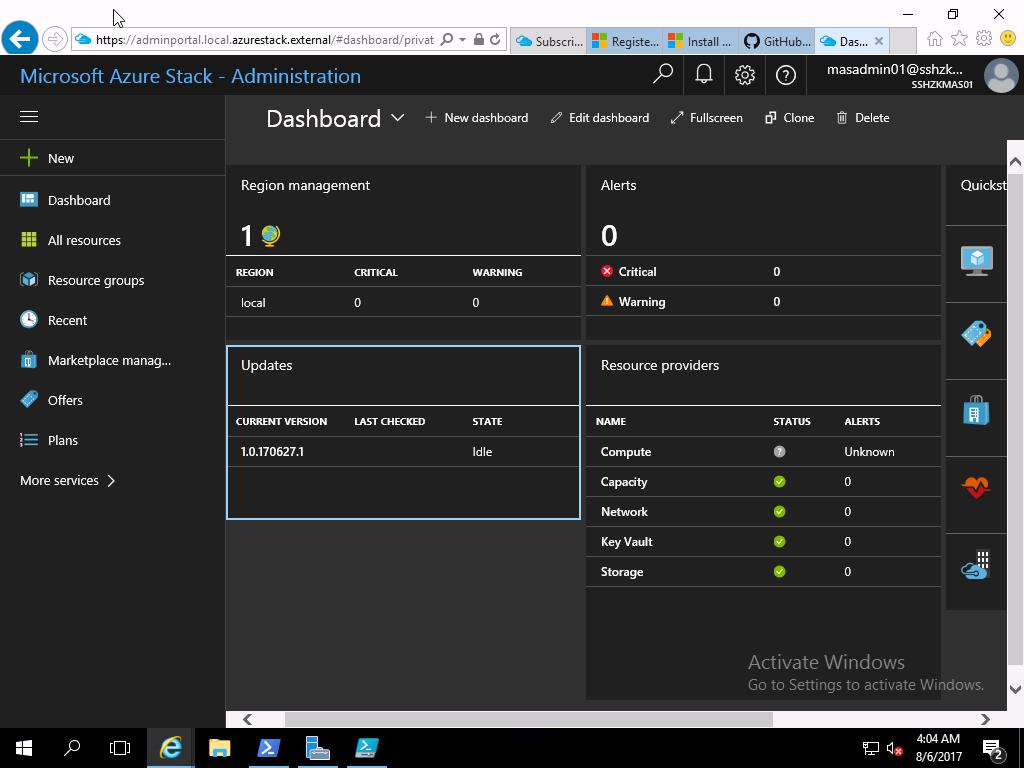Click the horizontal scrollbar left arrow
Screen dimensions: 1024x768
click(x=247, y=719)
